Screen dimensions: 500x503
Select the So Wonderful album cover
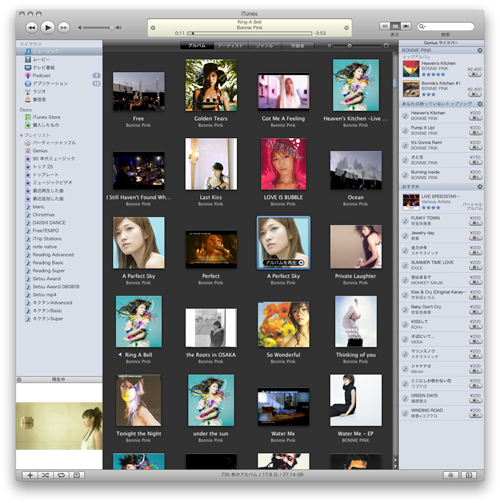283,324
